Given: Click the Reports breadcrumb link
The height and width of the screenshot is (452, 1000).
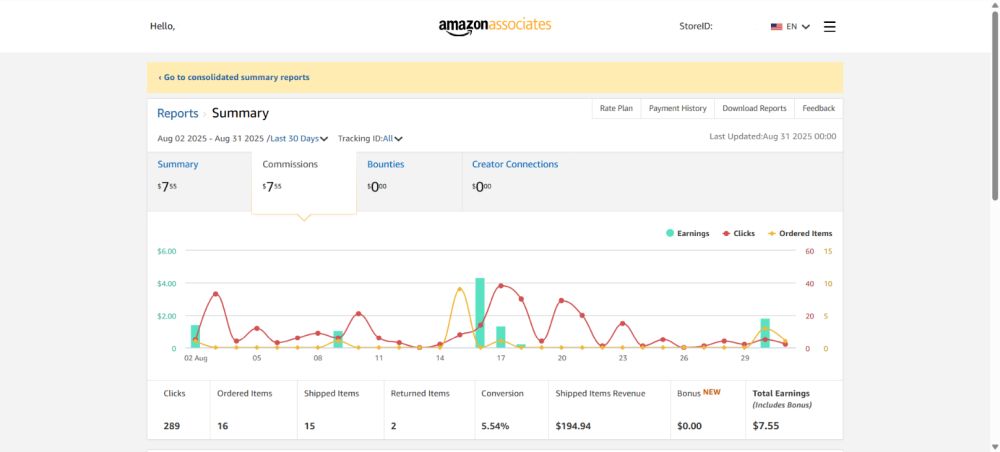Looking at the screenshot, I should tap(178, 113).
